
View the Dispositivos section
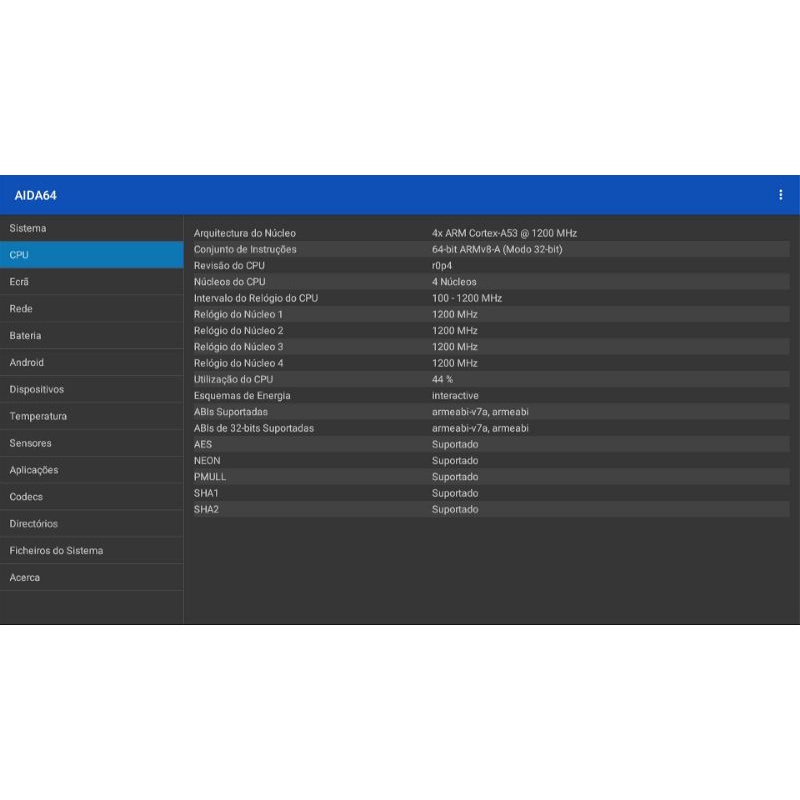(x=91, y=389)
